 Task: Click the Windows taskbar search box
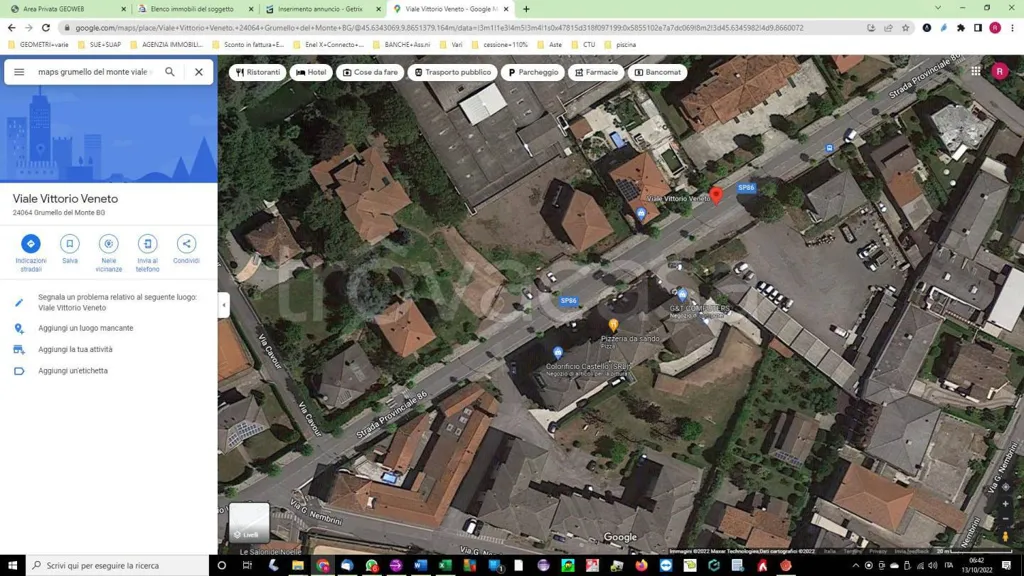point(118,566)
